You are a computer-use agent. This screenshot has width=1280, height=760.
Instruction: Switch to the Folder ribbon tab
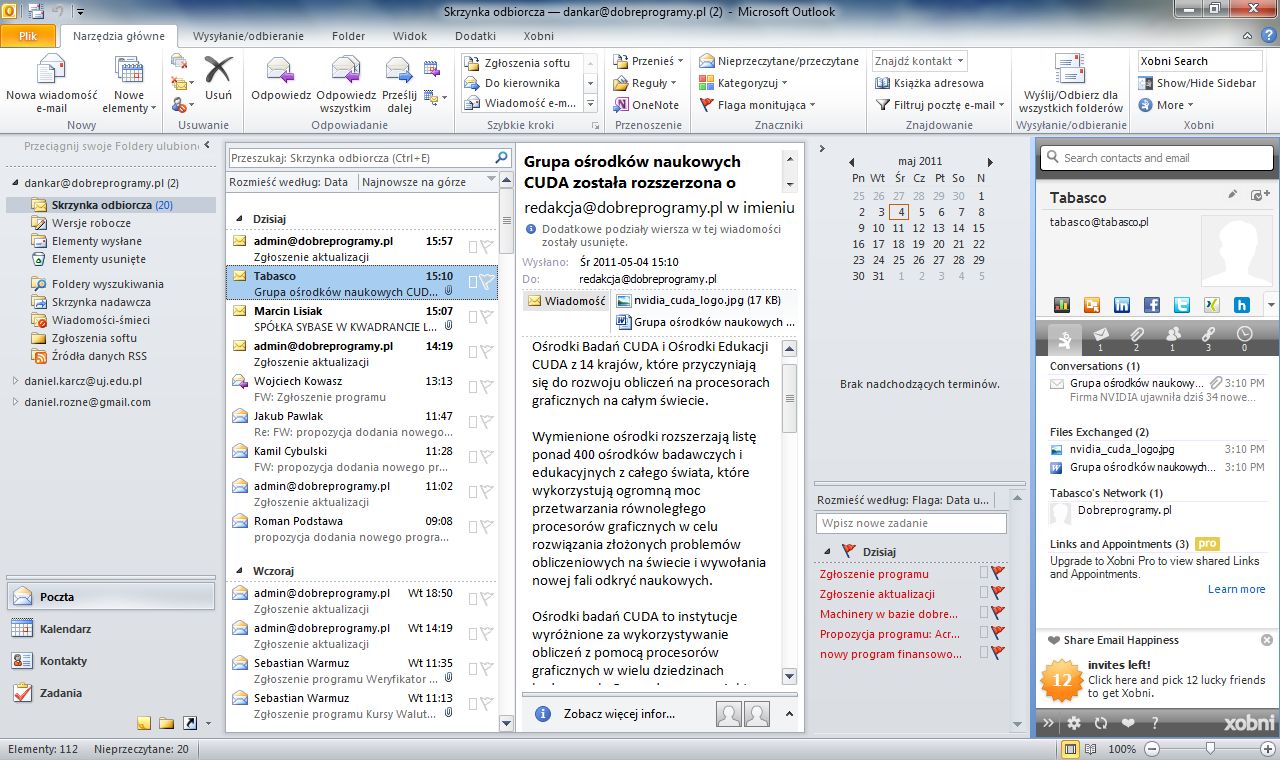349,36
